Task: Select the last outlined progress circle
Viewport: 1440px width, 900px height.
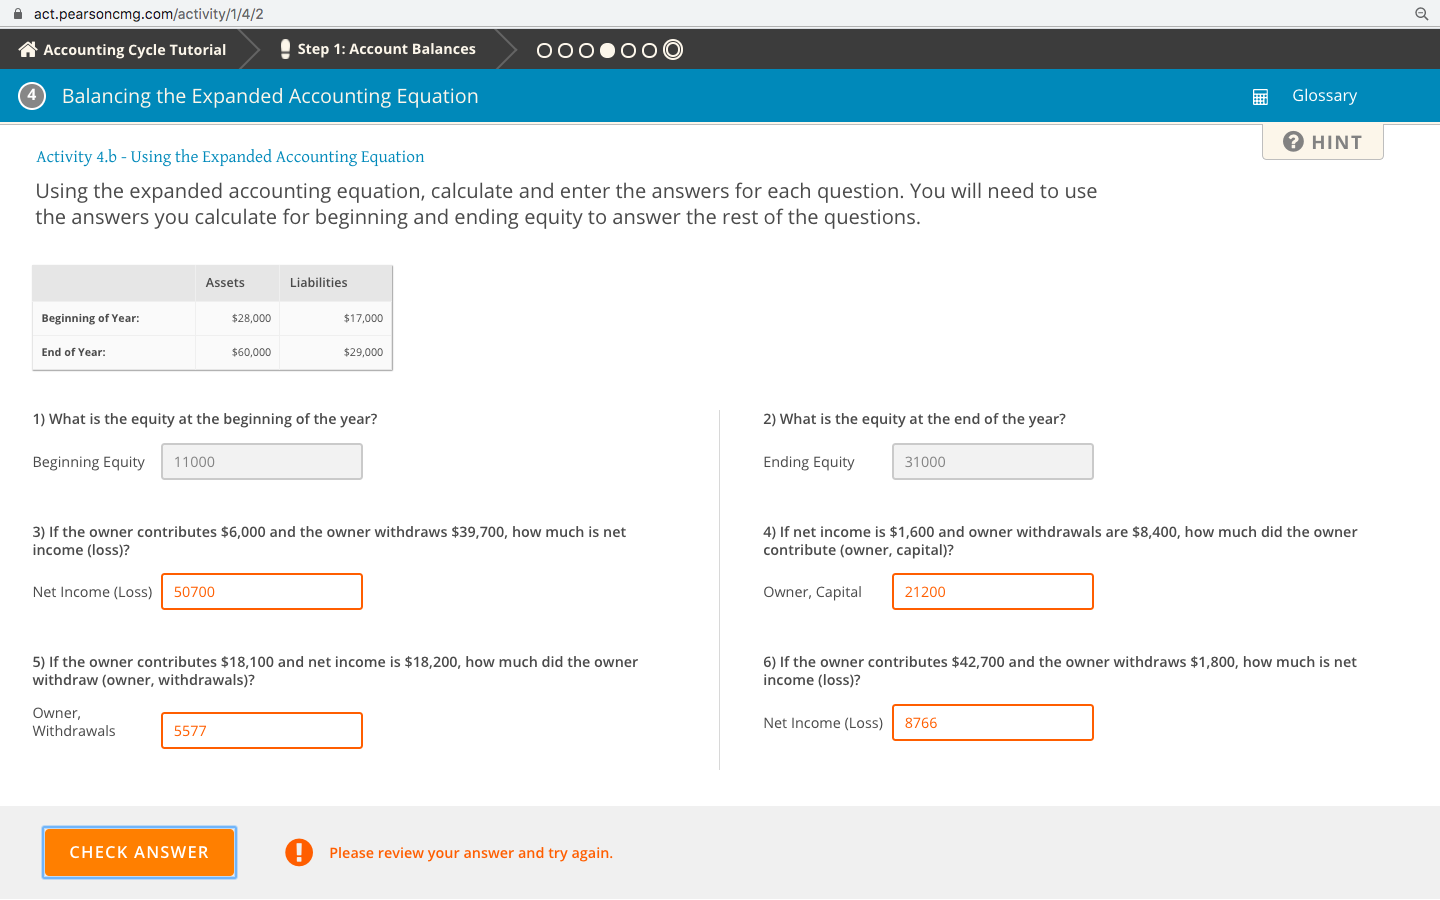Action: [x=672, y=49]
